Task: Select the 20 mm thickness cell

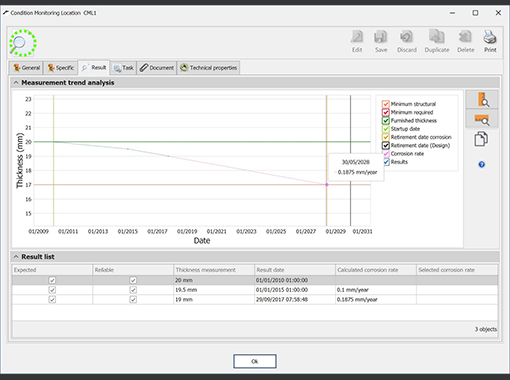Action: [214, 280]
